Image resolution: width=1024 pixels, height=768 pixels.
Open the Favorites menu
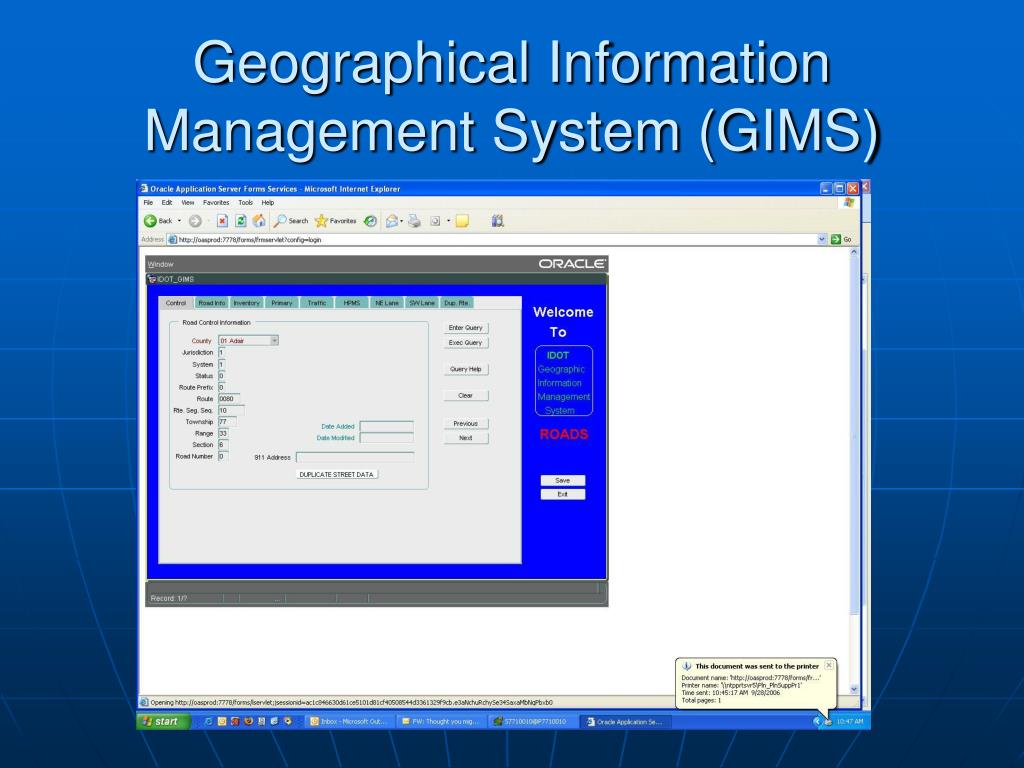(216, 202)
